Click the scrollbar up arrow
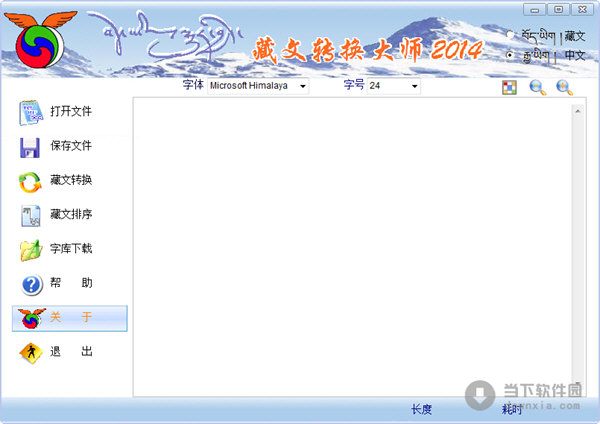This screenshot has height=424, width=600. pyautogui.click(x=577, y=111)
